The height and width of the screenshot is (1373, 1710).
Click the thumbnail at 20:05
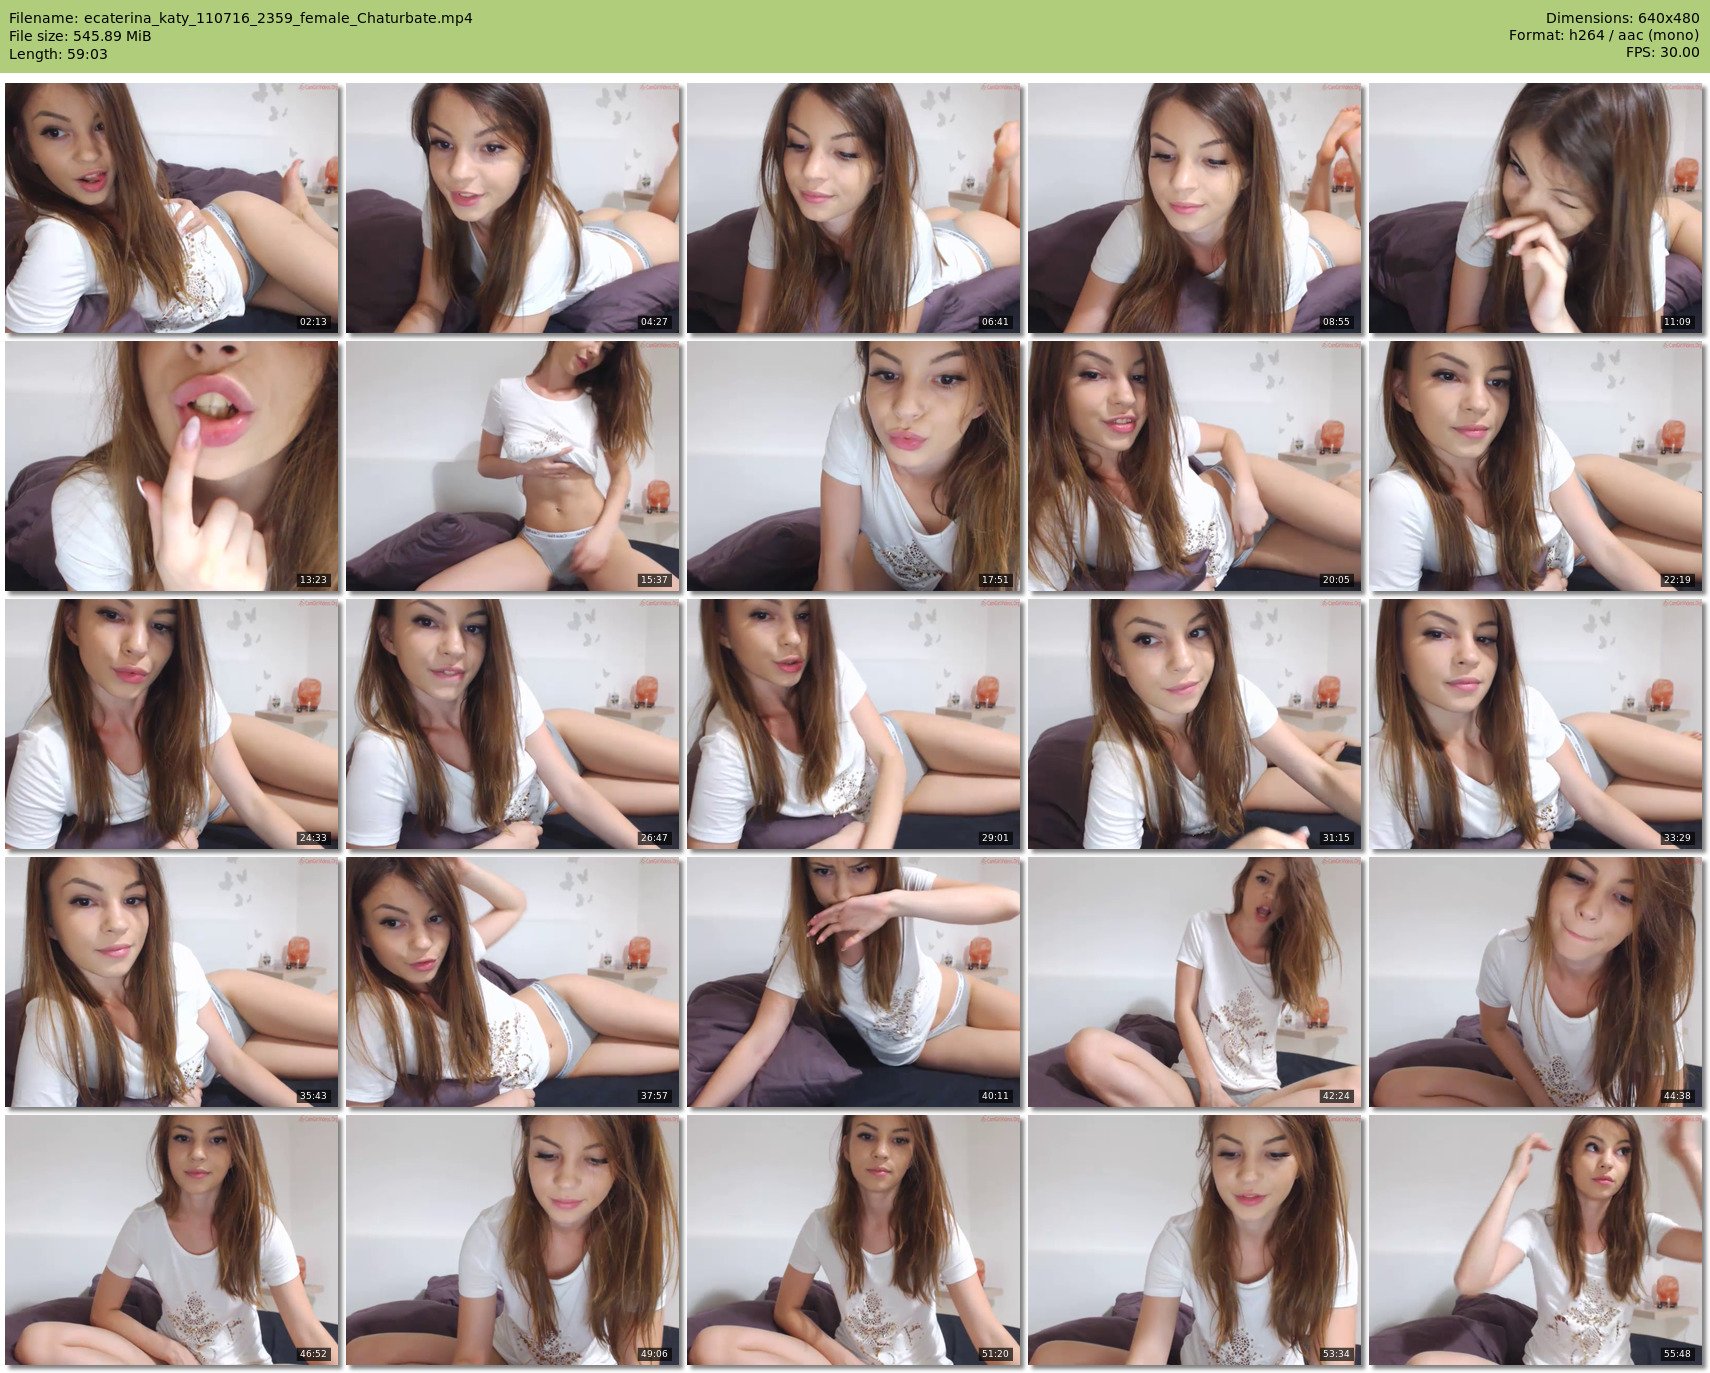click(1195, 466)
